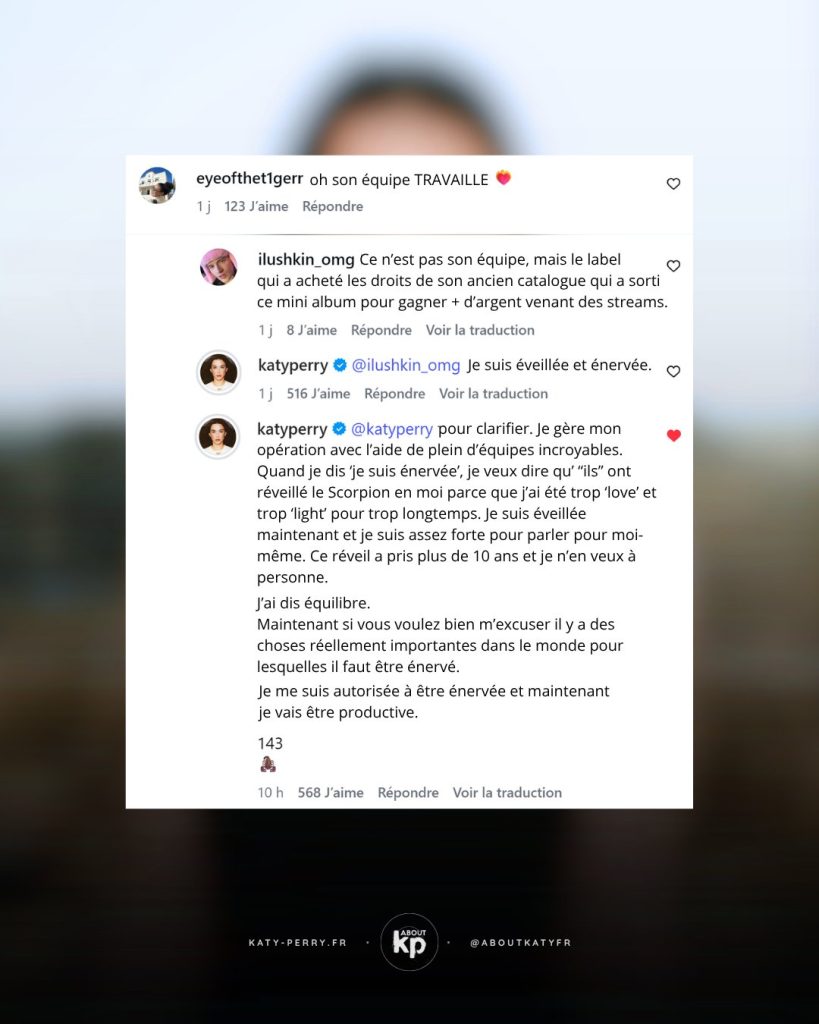Click the About KP circular logo

point(410,942)
